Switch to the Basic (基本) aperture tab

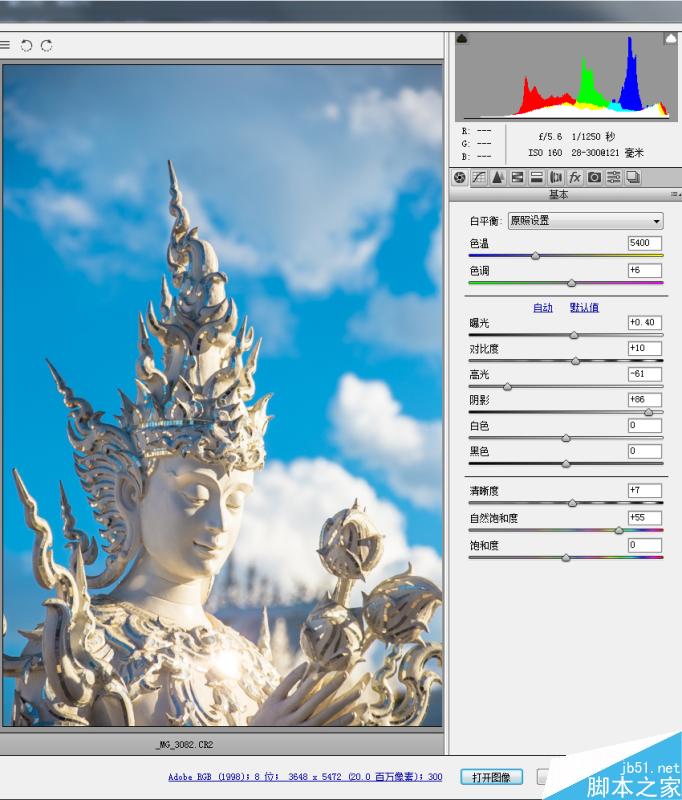coord(460,178)
